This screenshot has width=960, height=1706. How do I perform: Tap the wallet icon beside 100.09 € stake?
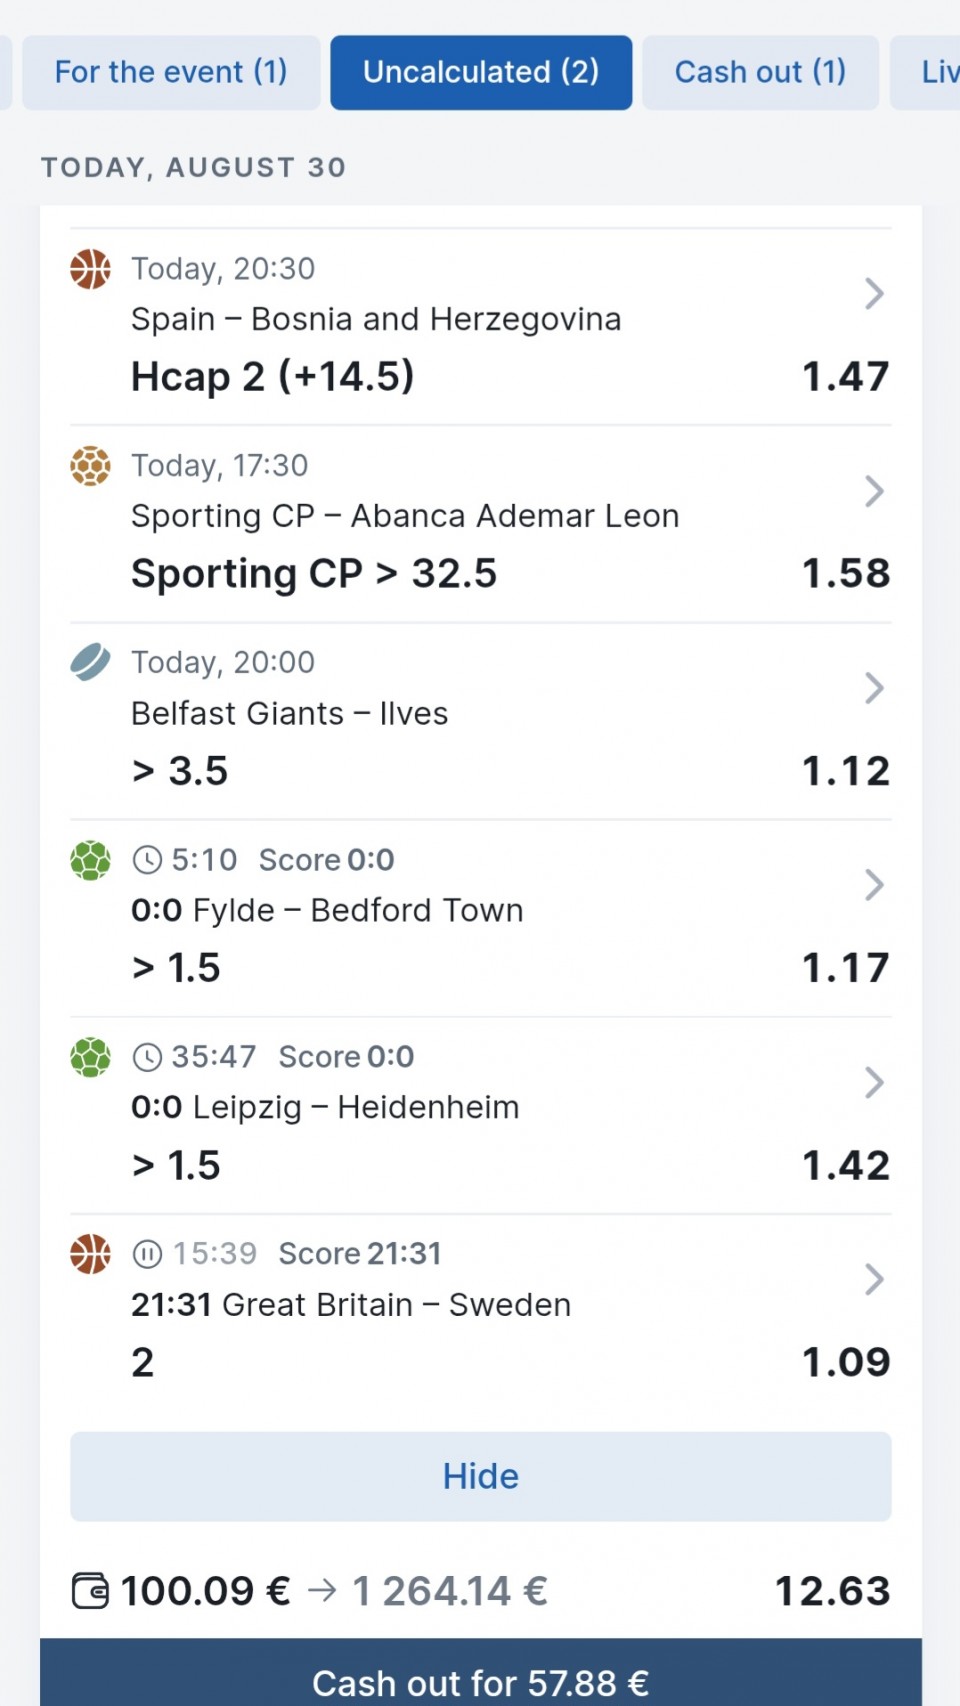click(90, 1591)
